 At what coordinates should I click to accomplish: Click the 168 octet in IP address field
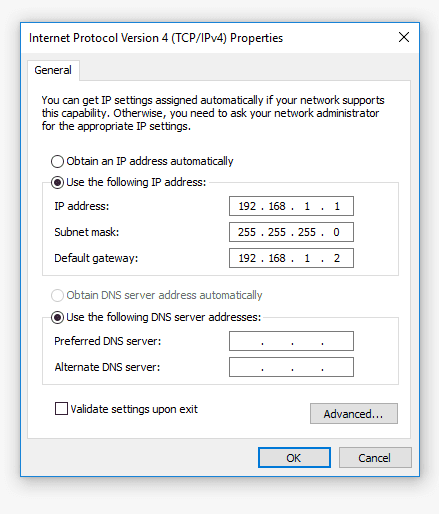277,206
